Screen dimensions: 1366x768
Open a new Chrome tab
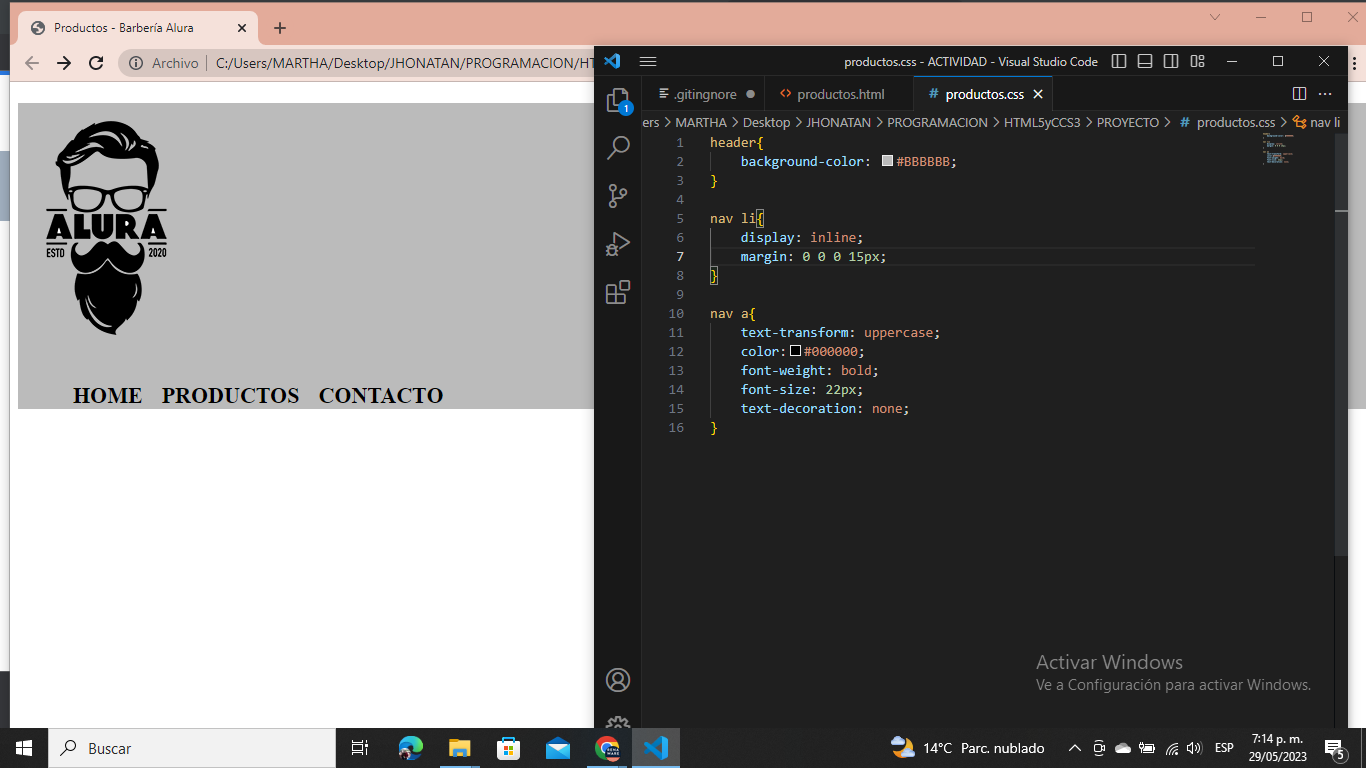pyautogui.click(x=280, y=28)
